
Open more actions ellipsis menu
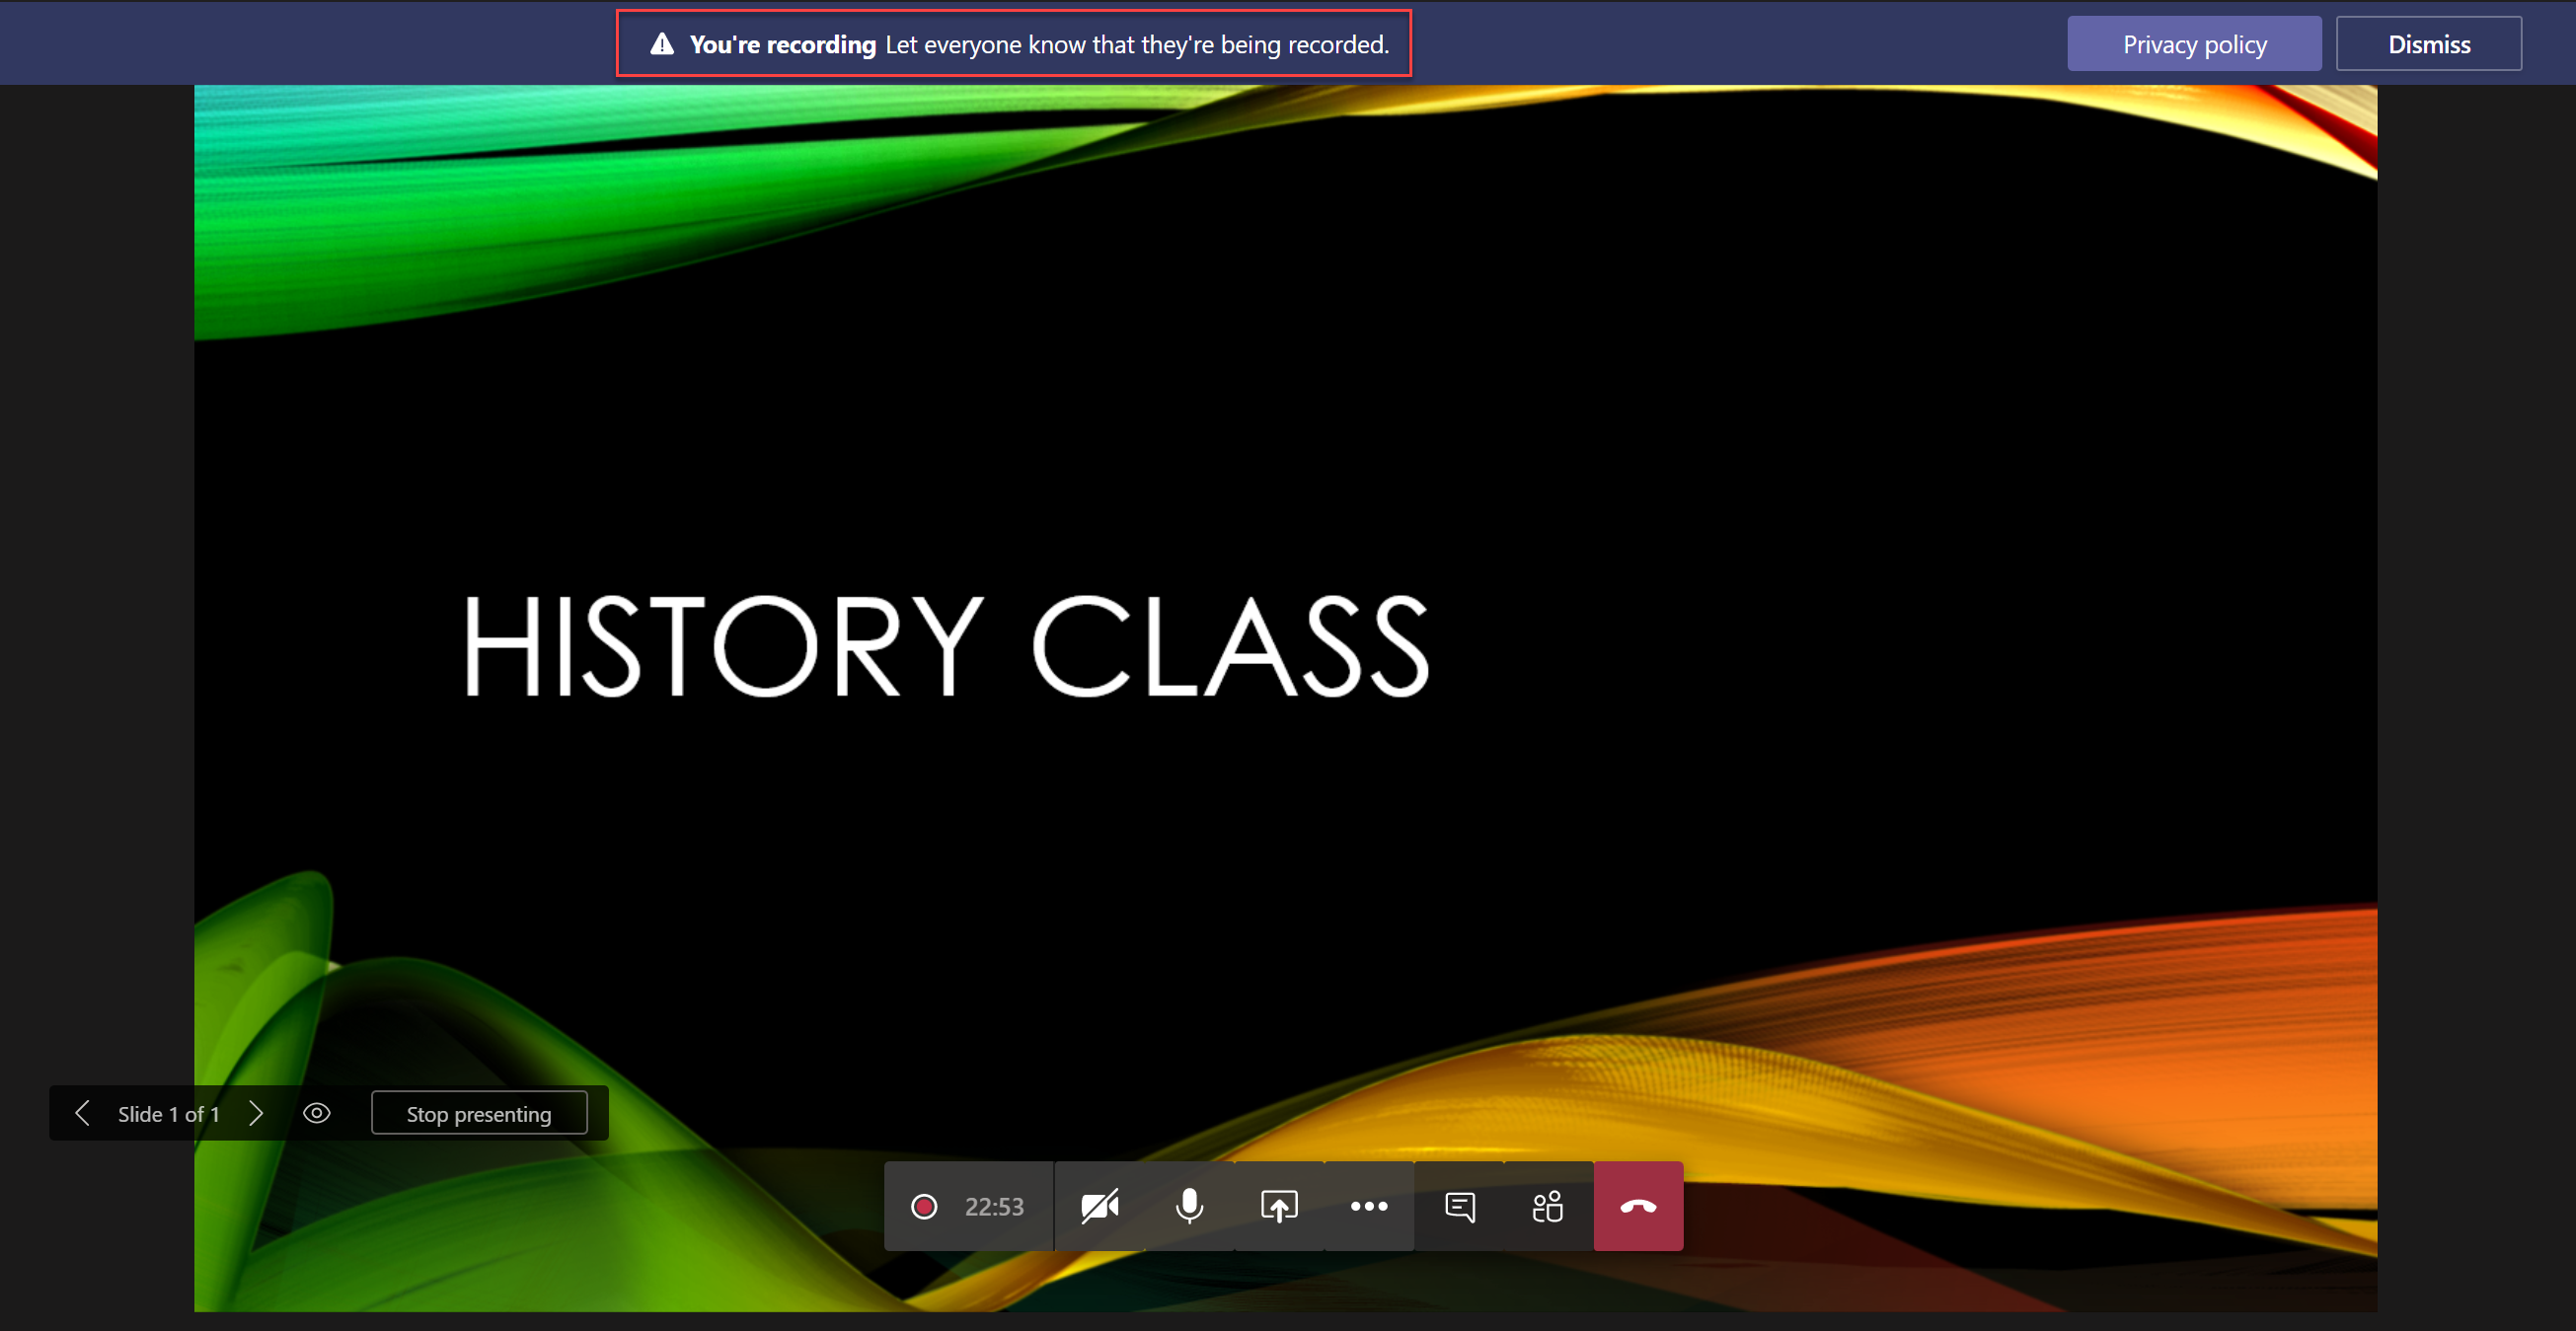click(x=1368, y=1206)
